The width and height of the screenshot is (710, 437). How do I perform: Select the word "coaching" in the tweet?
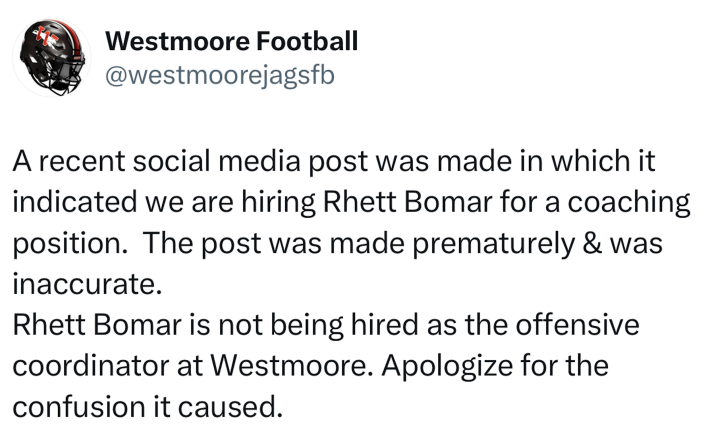(x=629, y=202)
